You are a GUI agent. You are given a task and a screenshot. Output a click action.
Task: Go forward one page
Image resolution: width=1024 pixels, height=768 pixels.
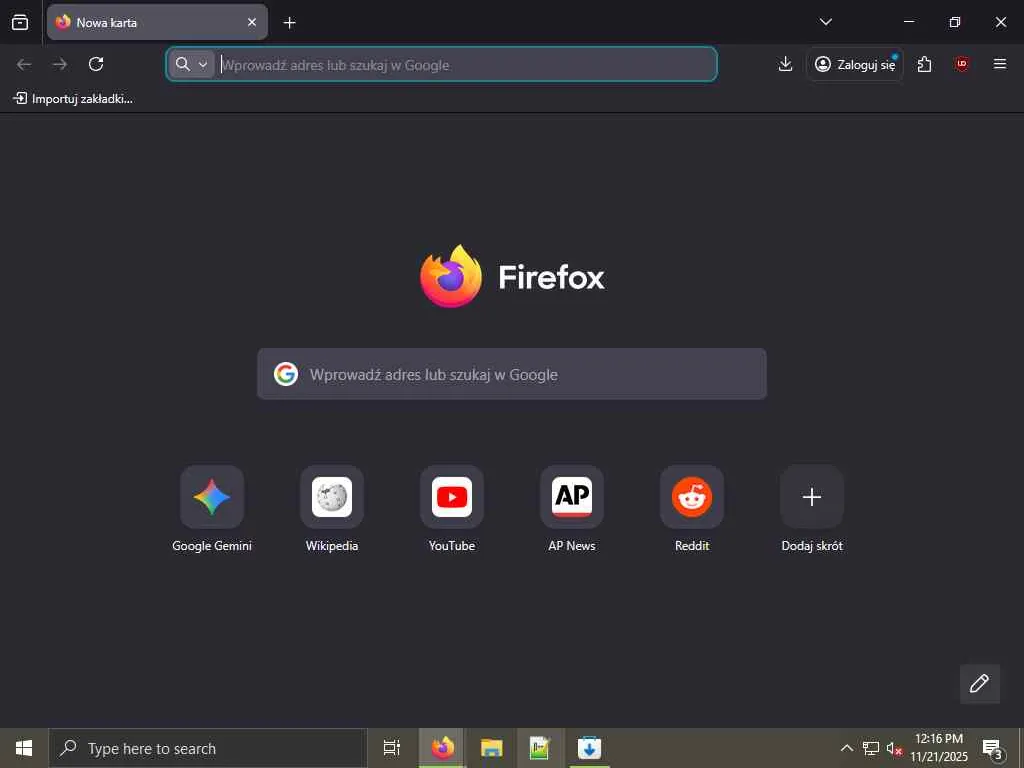click(x=60, y=64)
